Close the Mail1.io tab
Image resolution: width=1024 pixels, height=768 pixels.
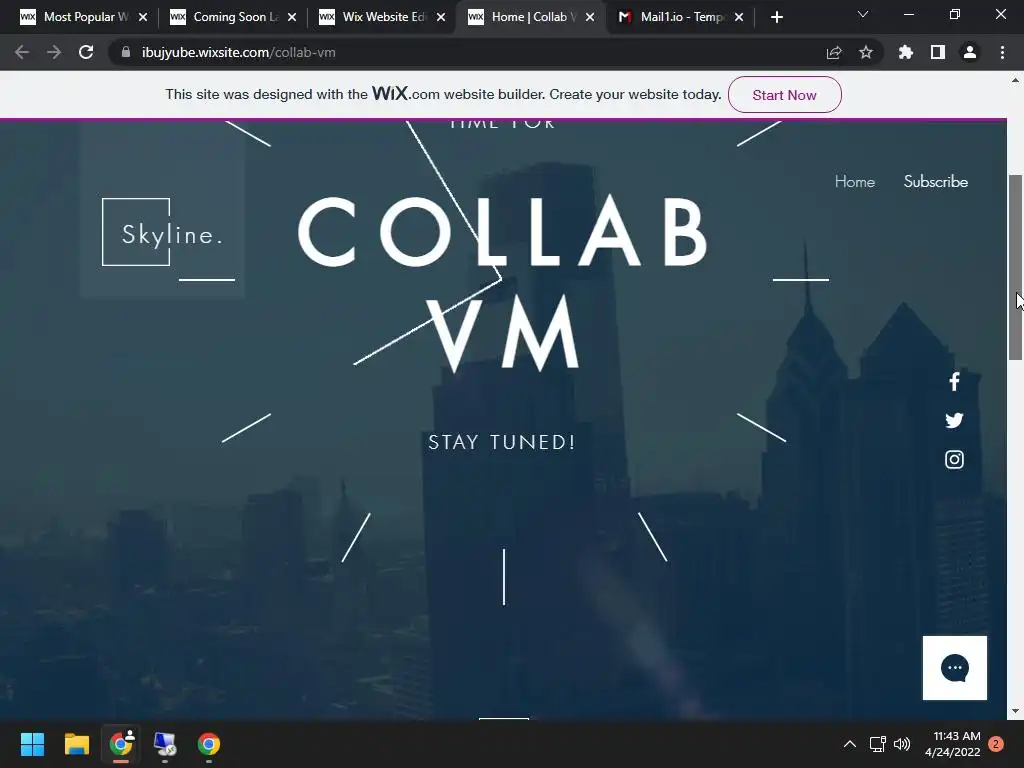click(x=739, y=17)
